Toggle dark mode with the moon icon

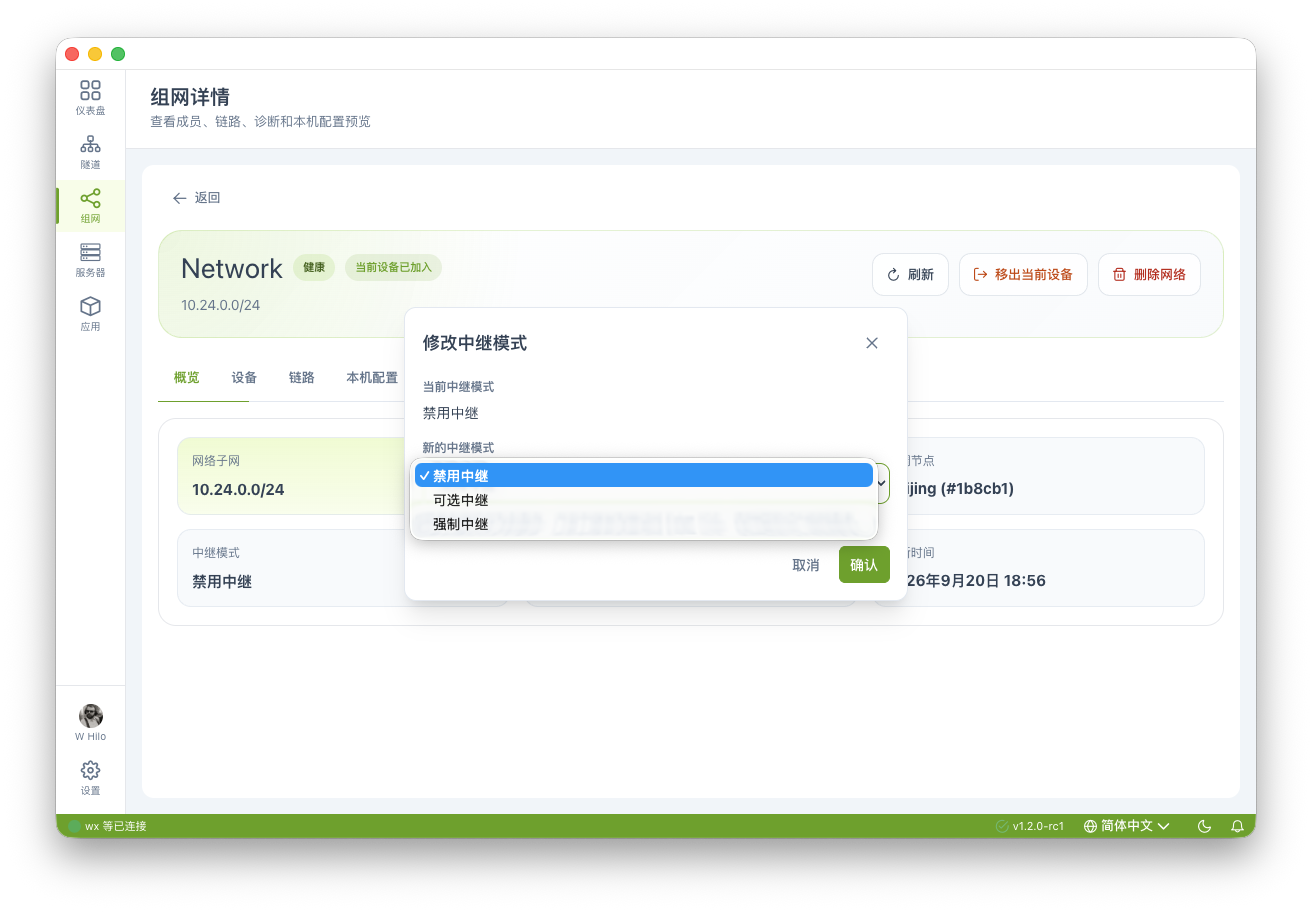[1205, 826]
